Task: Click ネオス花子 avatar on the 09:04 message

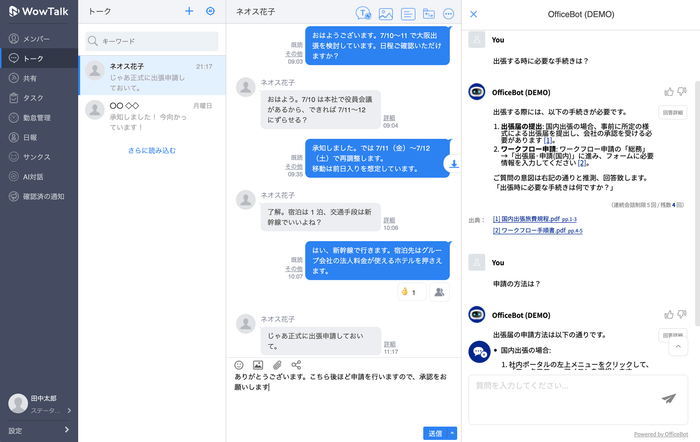Action: [x=246, y=87]
